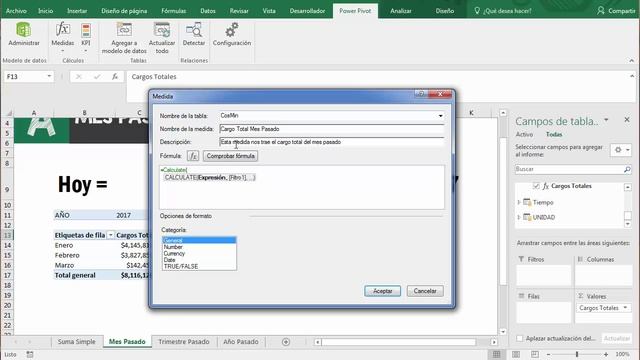640x360 pixels.
Task: Click the Descripción text field
Action: coord(331,142)
